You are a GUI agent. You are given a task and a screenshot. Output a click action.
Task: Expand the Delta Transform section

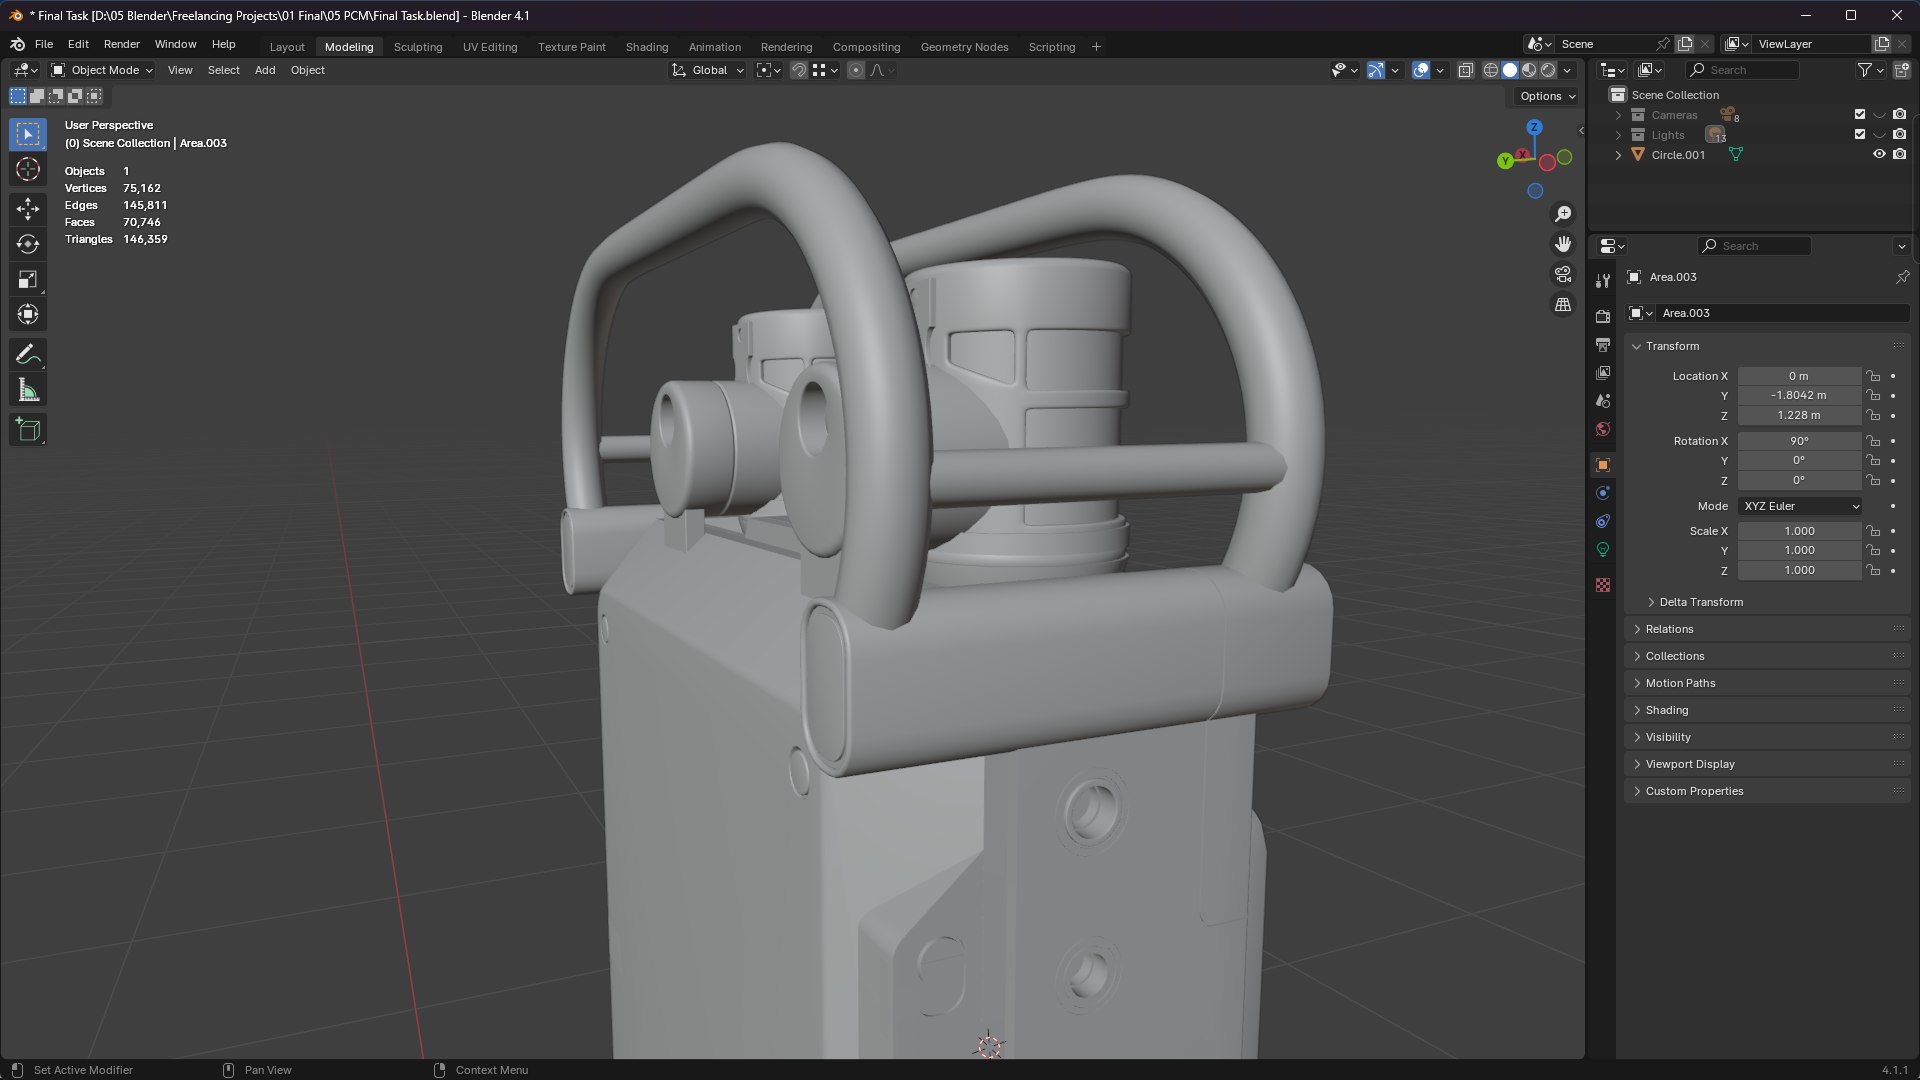tap(1700, 602)
